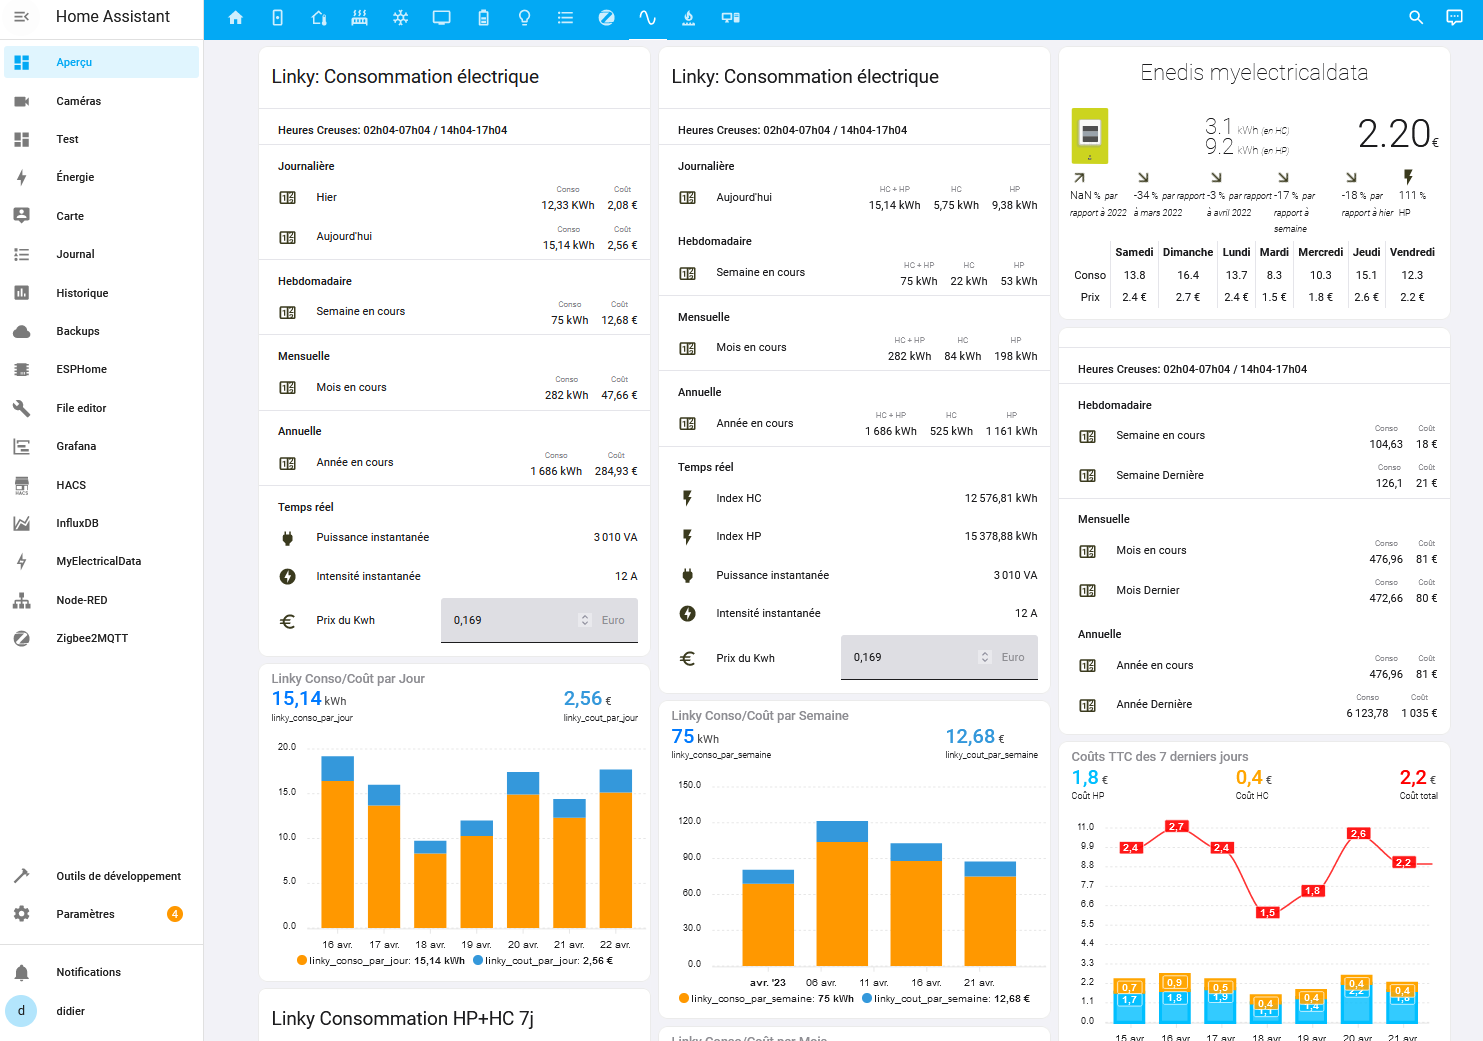The height and width of the screenshot is (1041, 1483).
Task: Open Grafana from the sidebar
Action: 76,446
